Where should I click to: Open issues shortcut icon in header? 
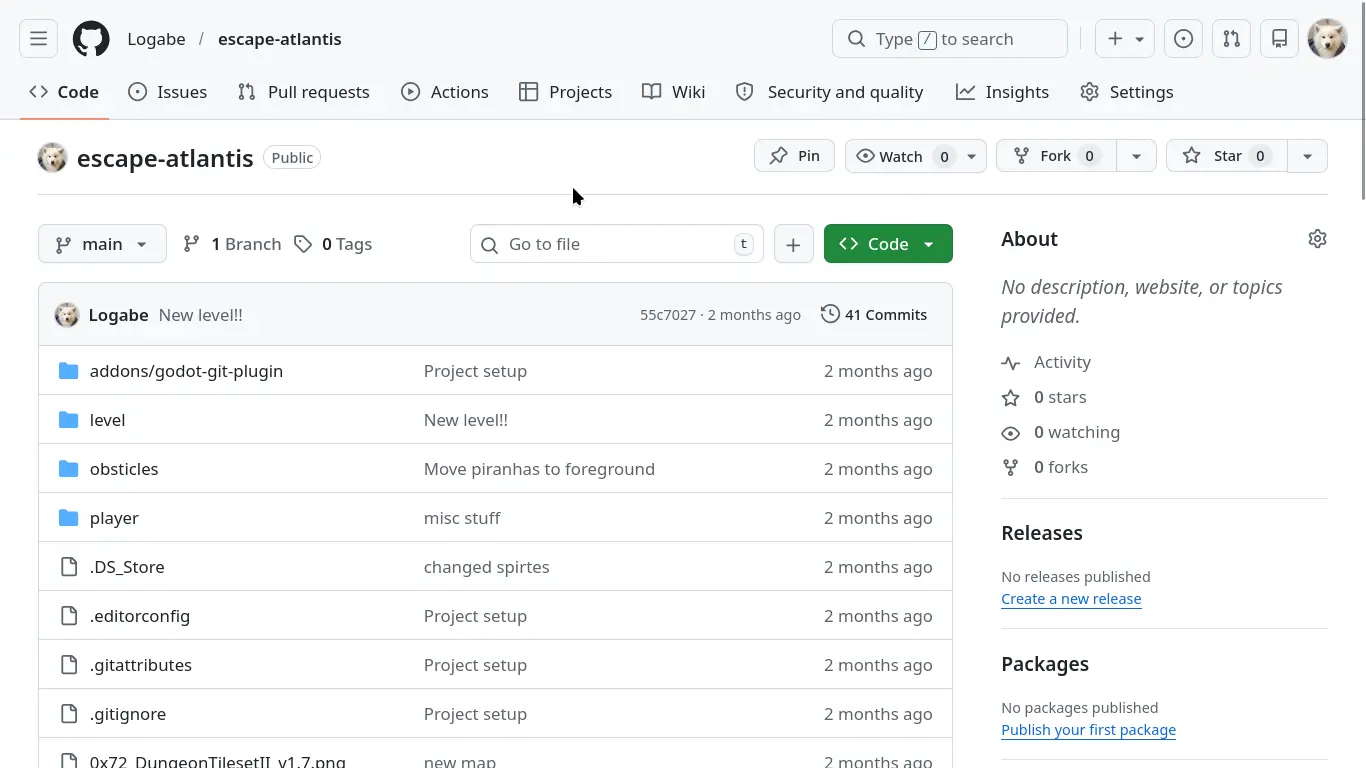[1183, 39]
